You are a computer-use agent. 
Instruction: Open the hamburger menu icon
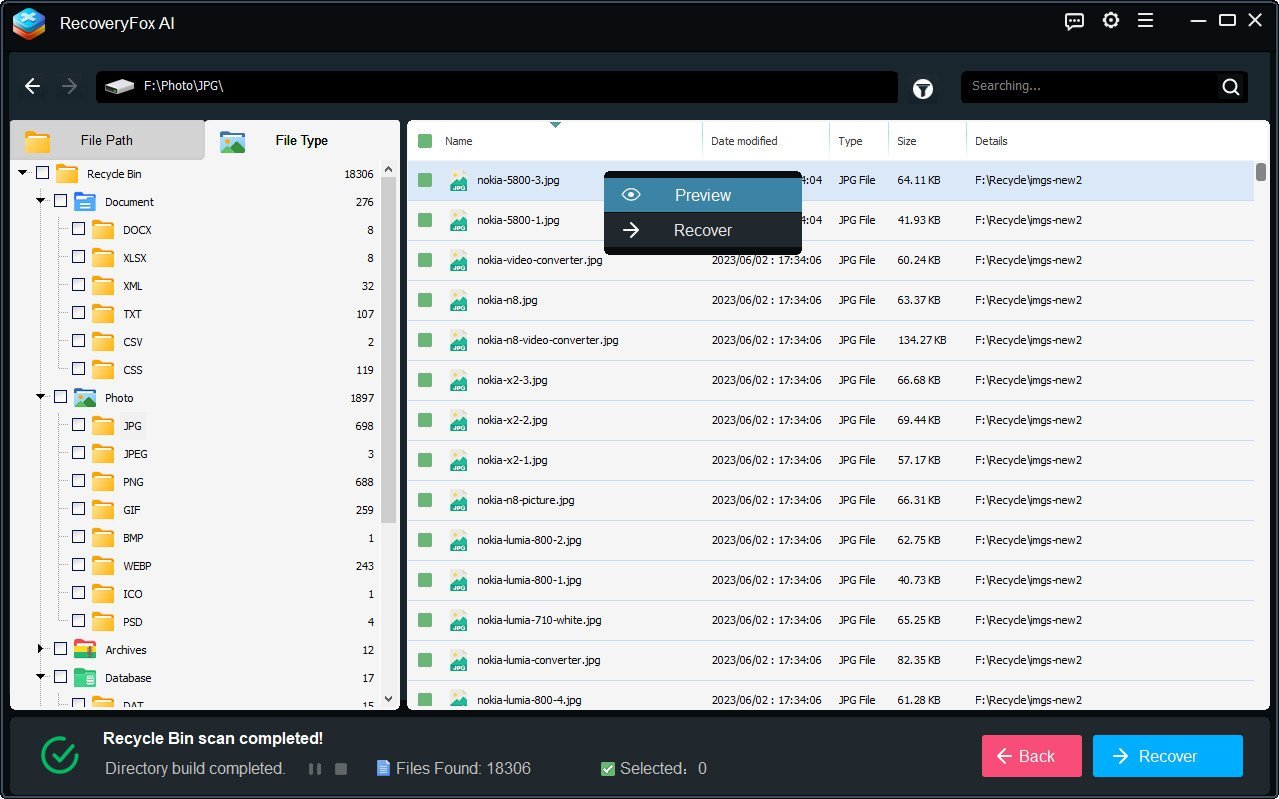click(1146, 21)
